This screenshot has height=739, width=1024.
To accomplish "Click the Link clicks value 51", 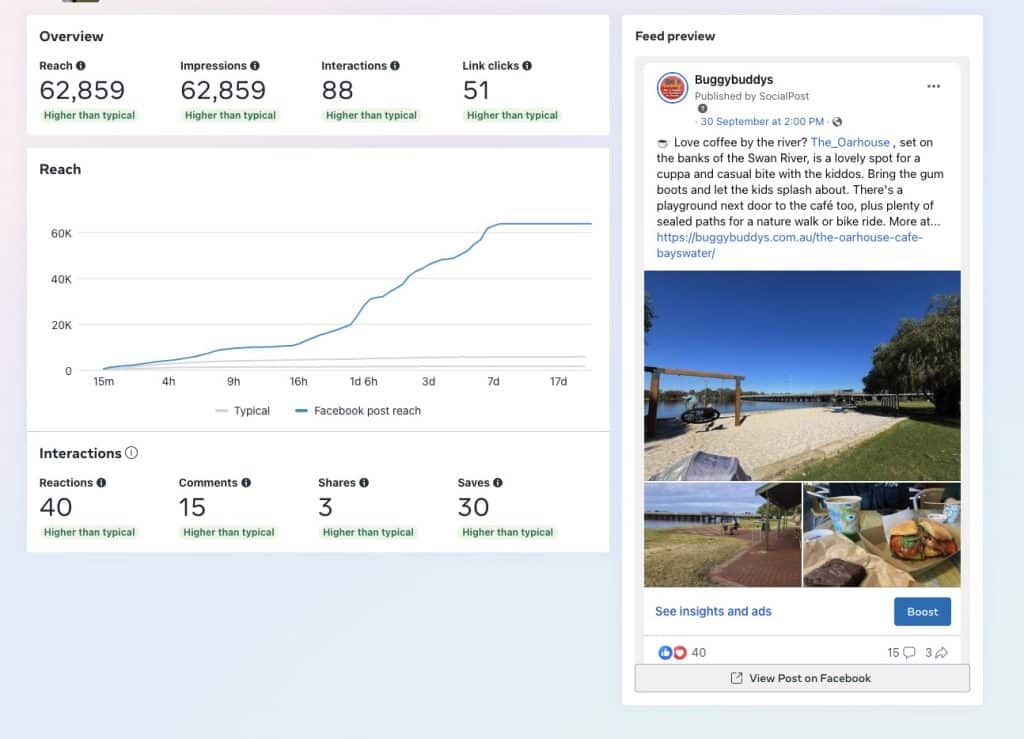I will 476,90.
